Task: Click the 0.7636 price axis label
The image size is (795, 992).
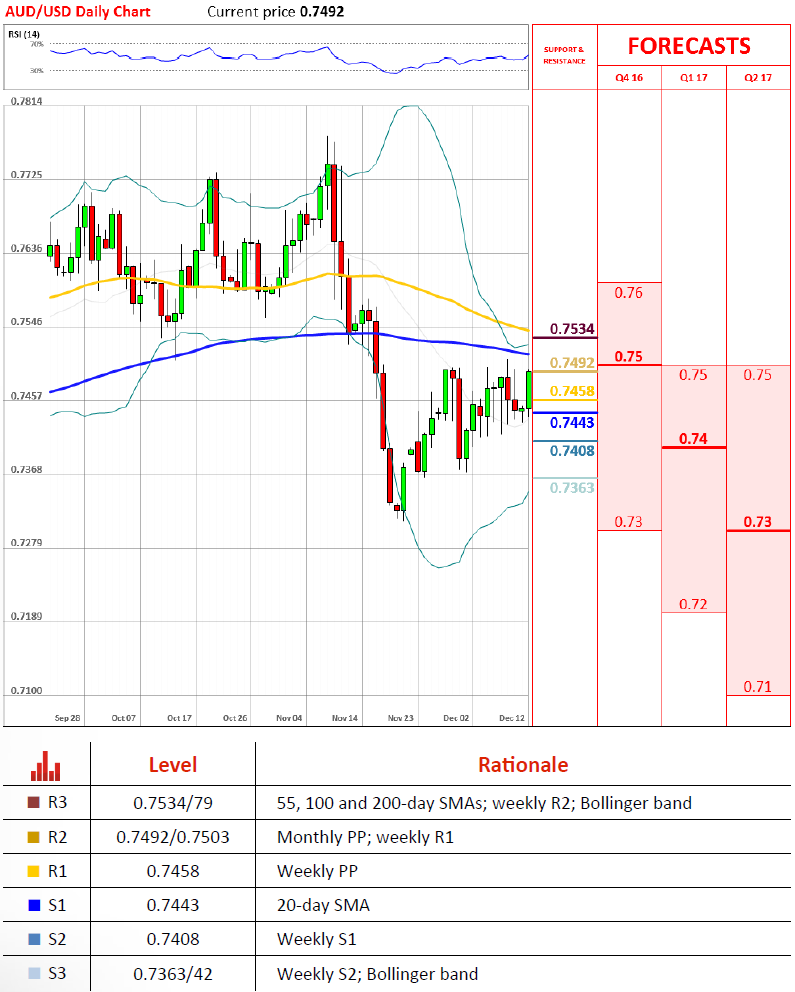Action: click(27, 249)
